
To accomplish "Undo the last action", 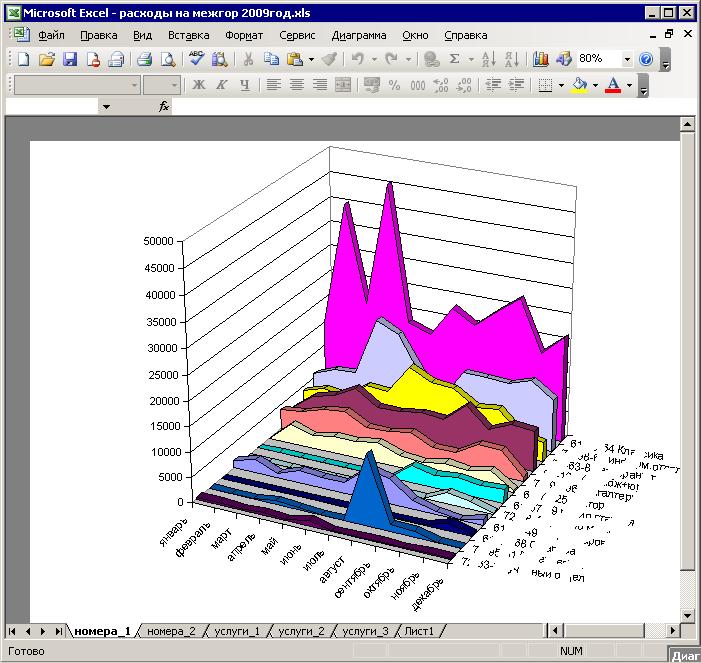I will [358, 59].
